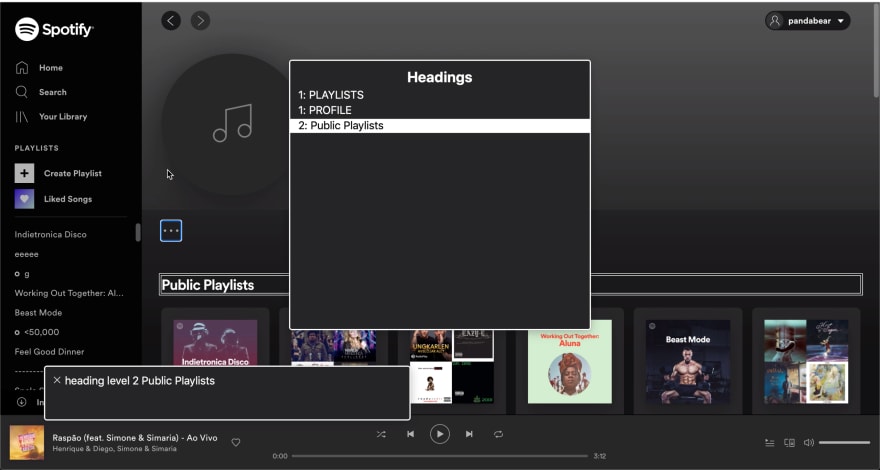Click the profile music-note picture

[232, 124]
